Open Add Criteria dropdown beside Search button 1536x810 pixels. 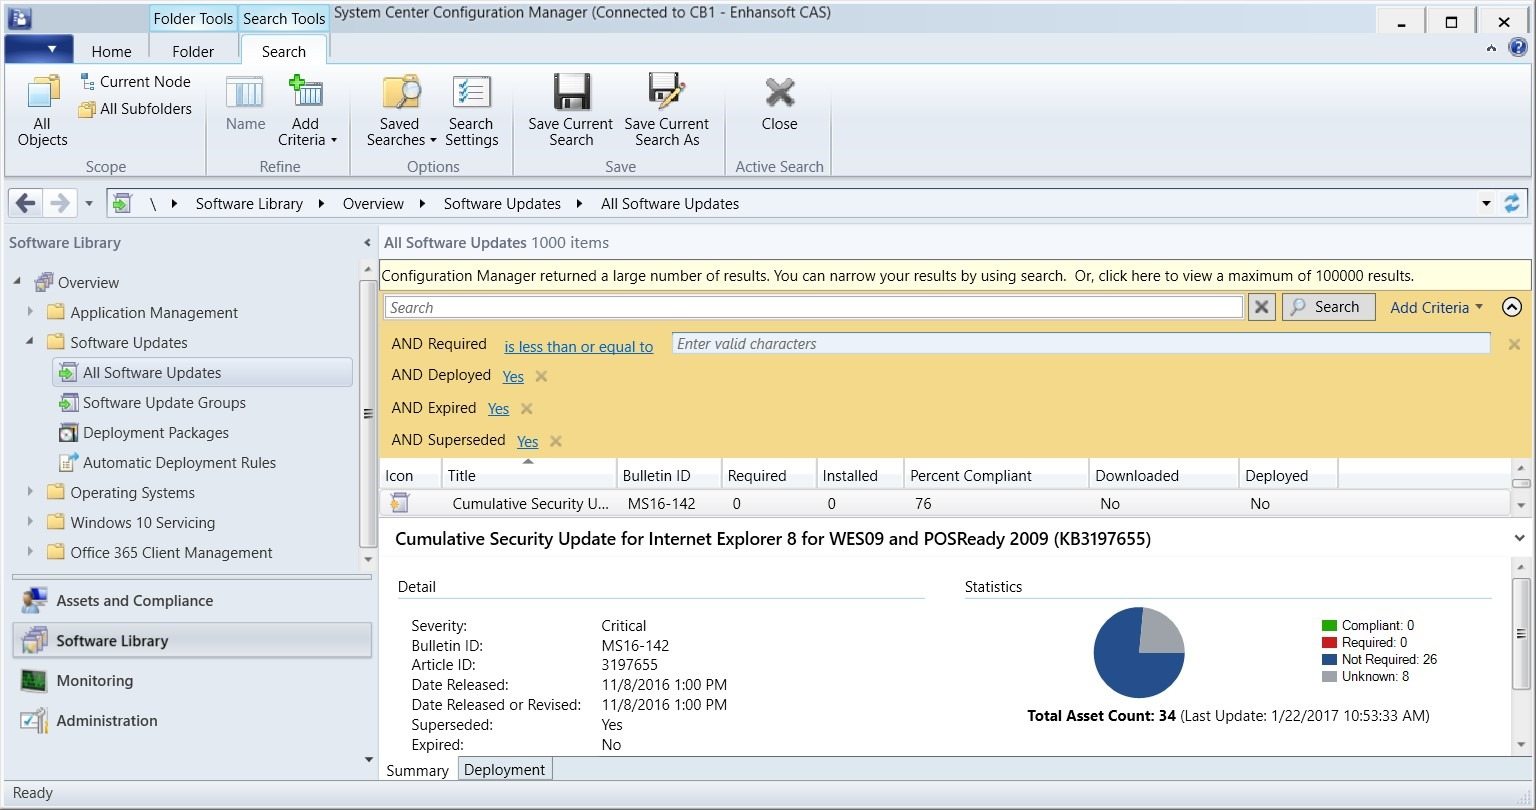[1436, 307]
